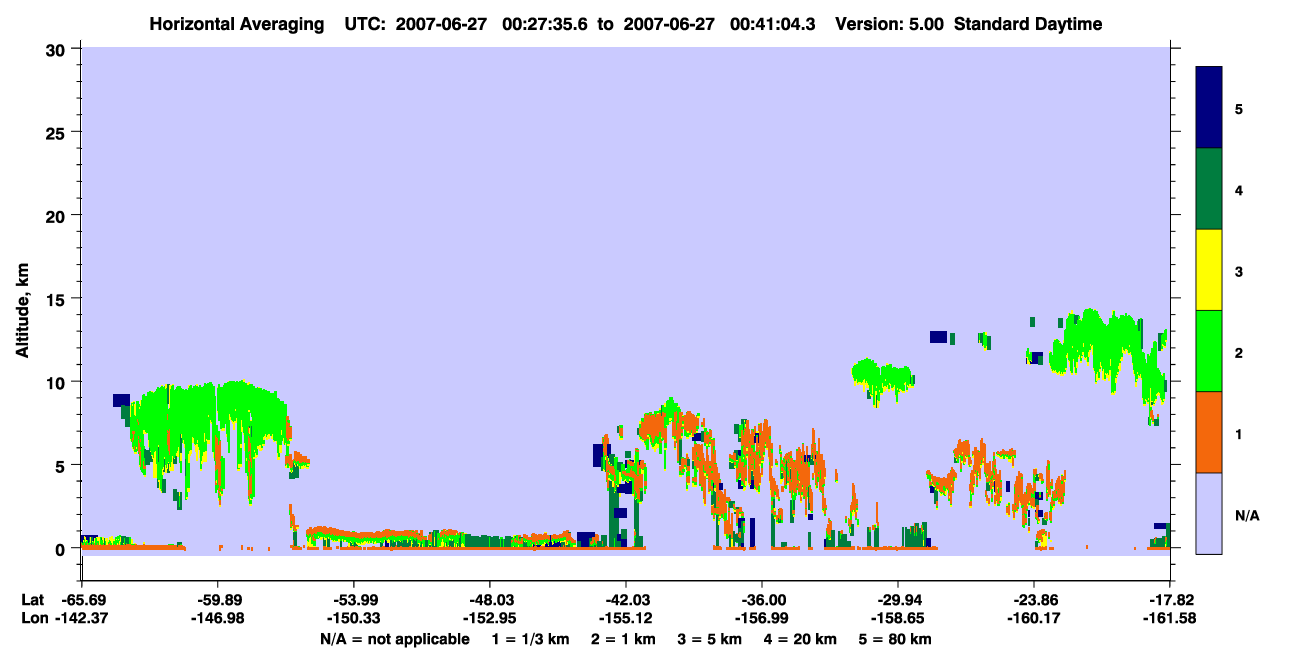Click the '1 = 1/3 km' legend note
Screen dimensions: 1300x667
coord(531,639)
